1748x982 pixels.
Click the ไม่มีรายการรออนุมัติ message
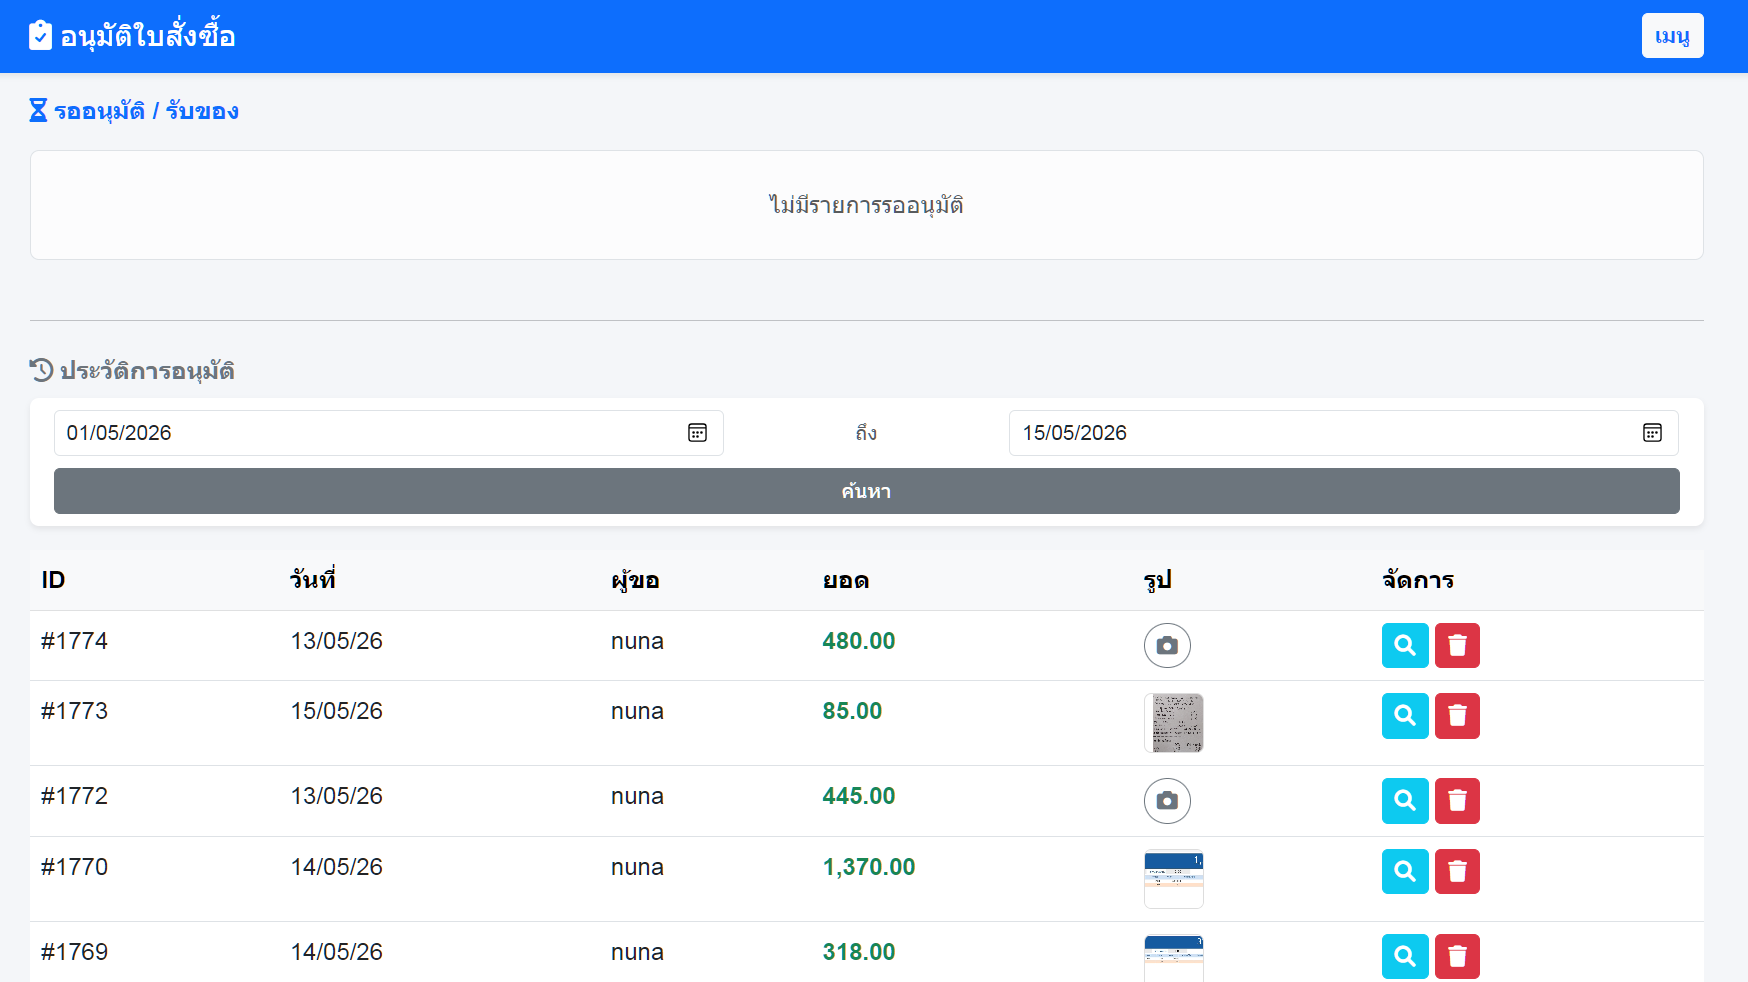pyautogui.click(x=866, y=205)
